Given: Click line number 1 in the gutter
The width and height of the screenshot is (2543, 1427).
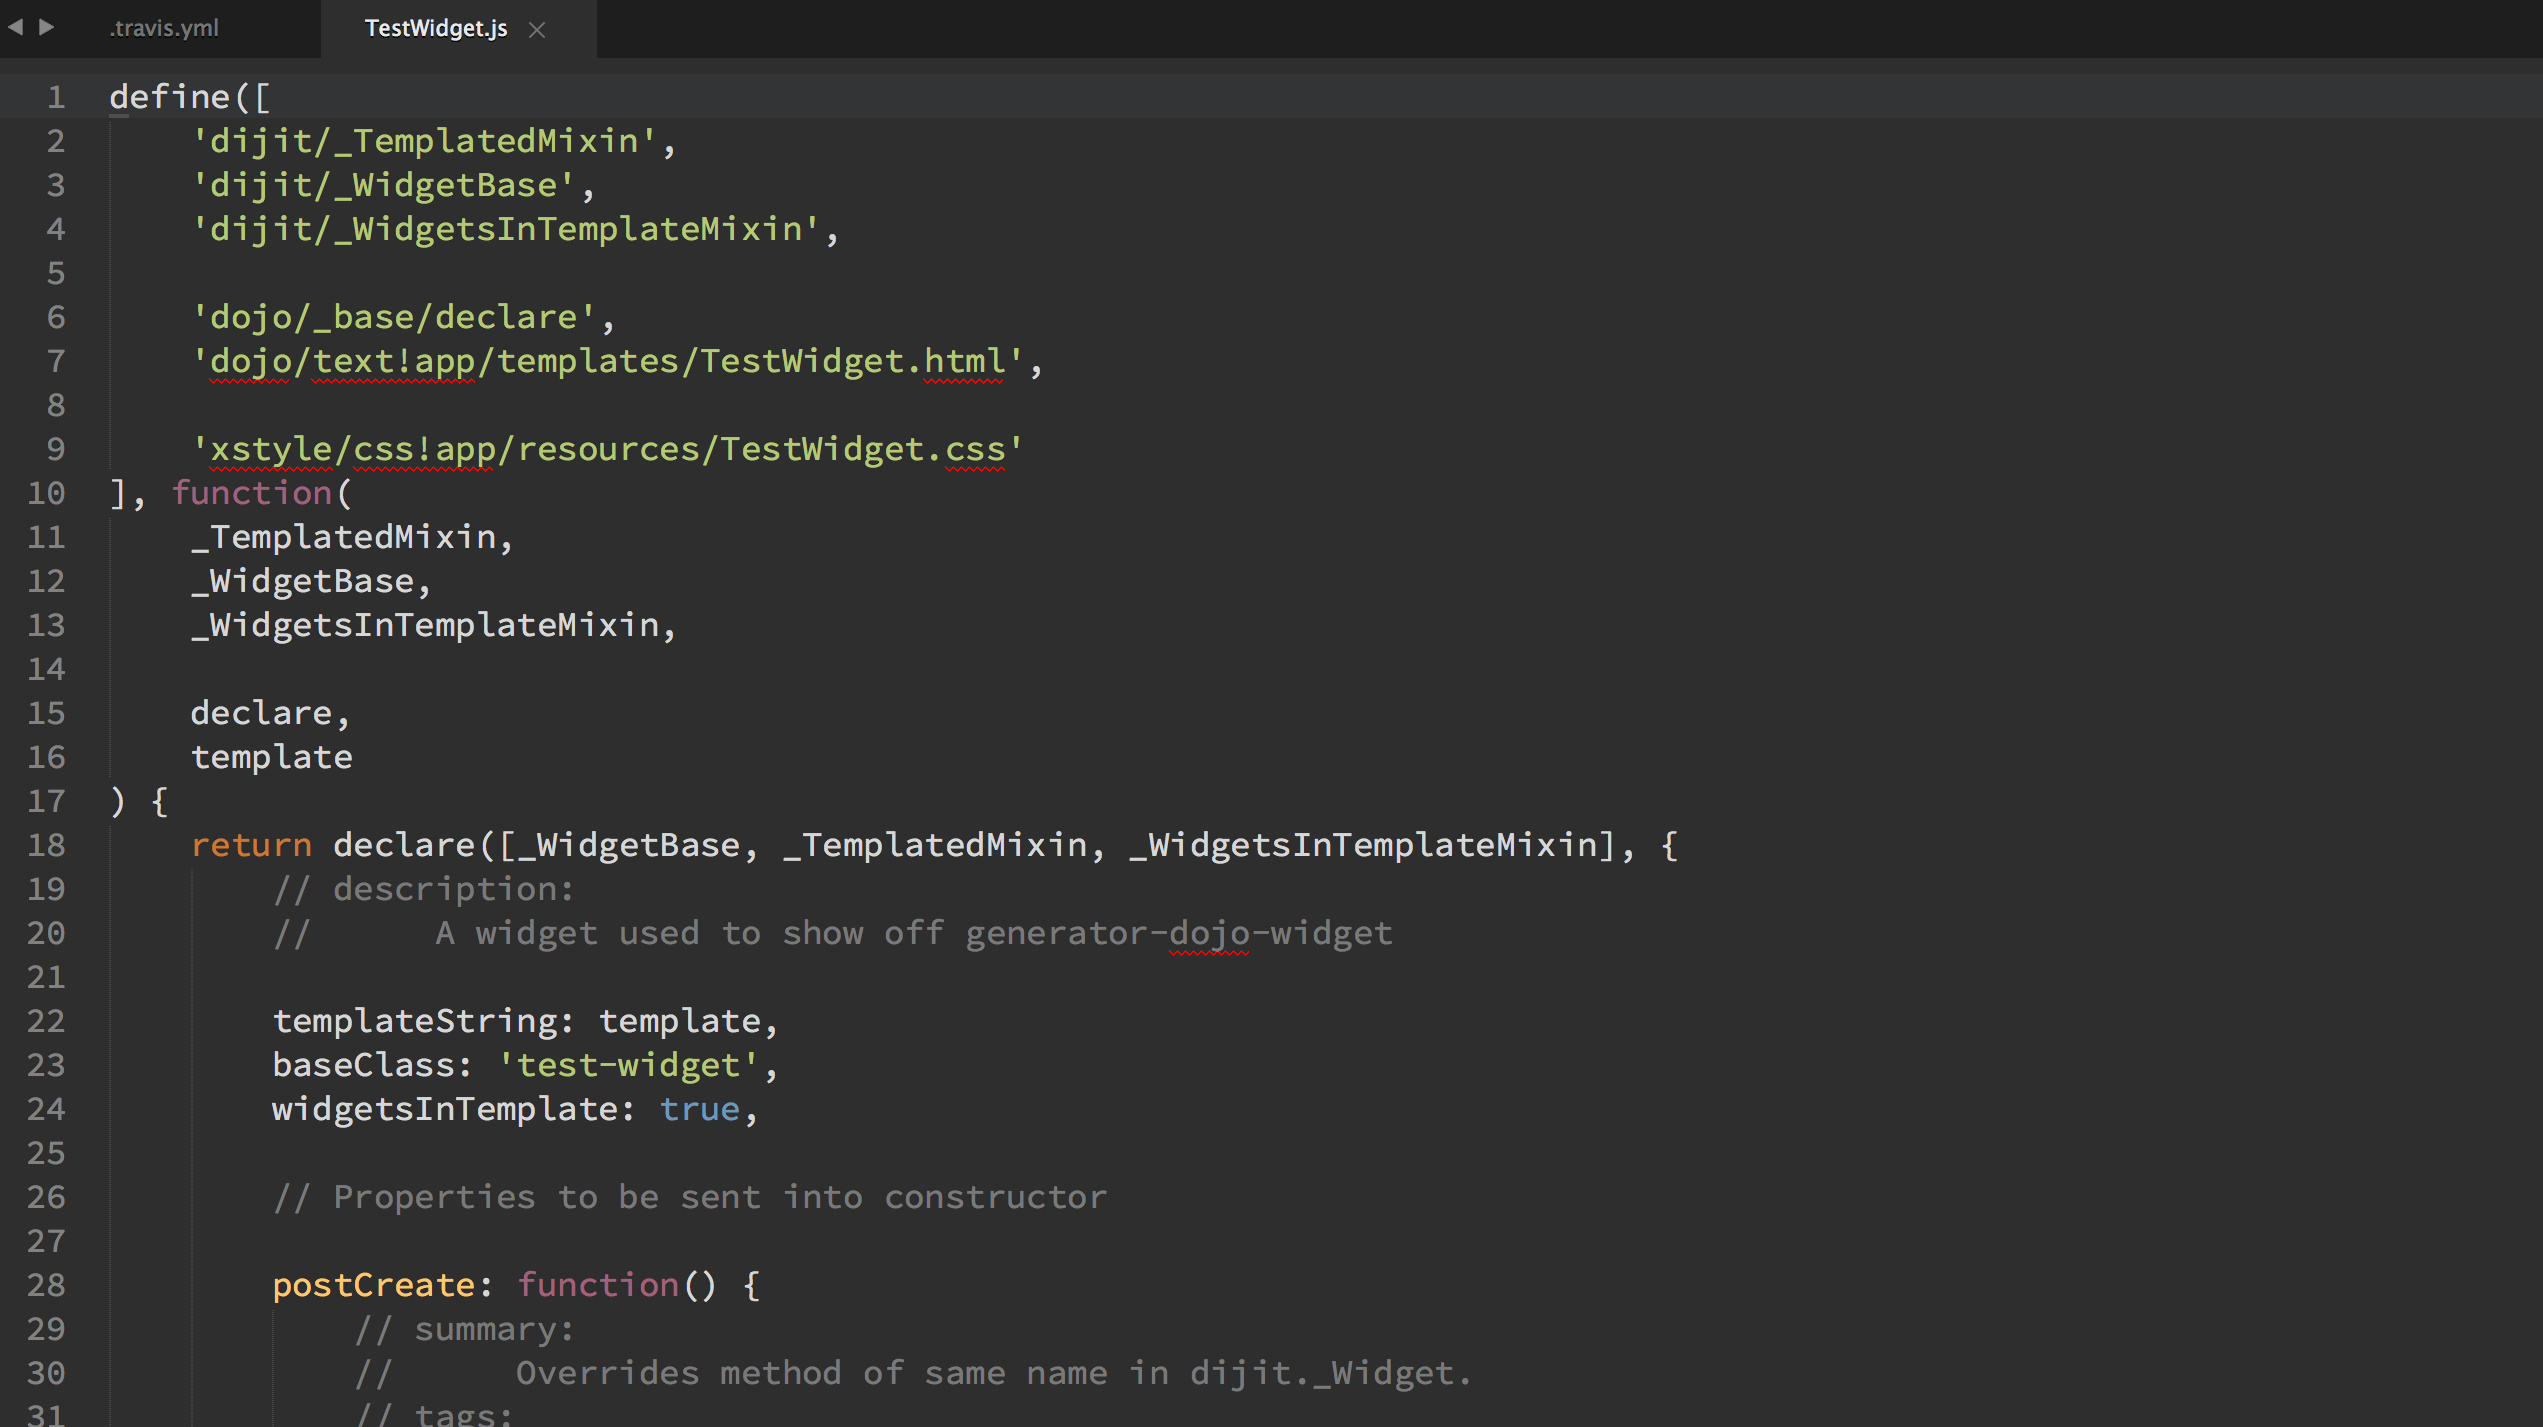Looking at the screenshot, I should click(x=56, y=97).
